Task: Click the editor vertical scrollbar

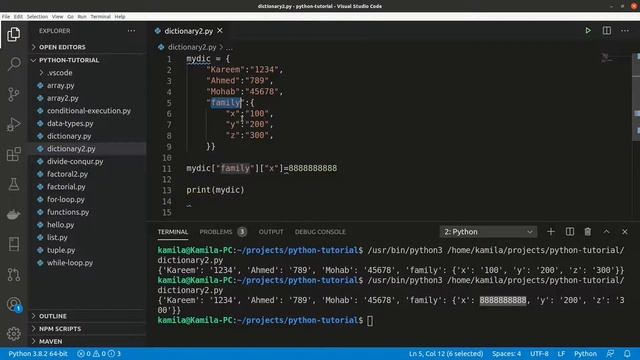Action: 636,97
